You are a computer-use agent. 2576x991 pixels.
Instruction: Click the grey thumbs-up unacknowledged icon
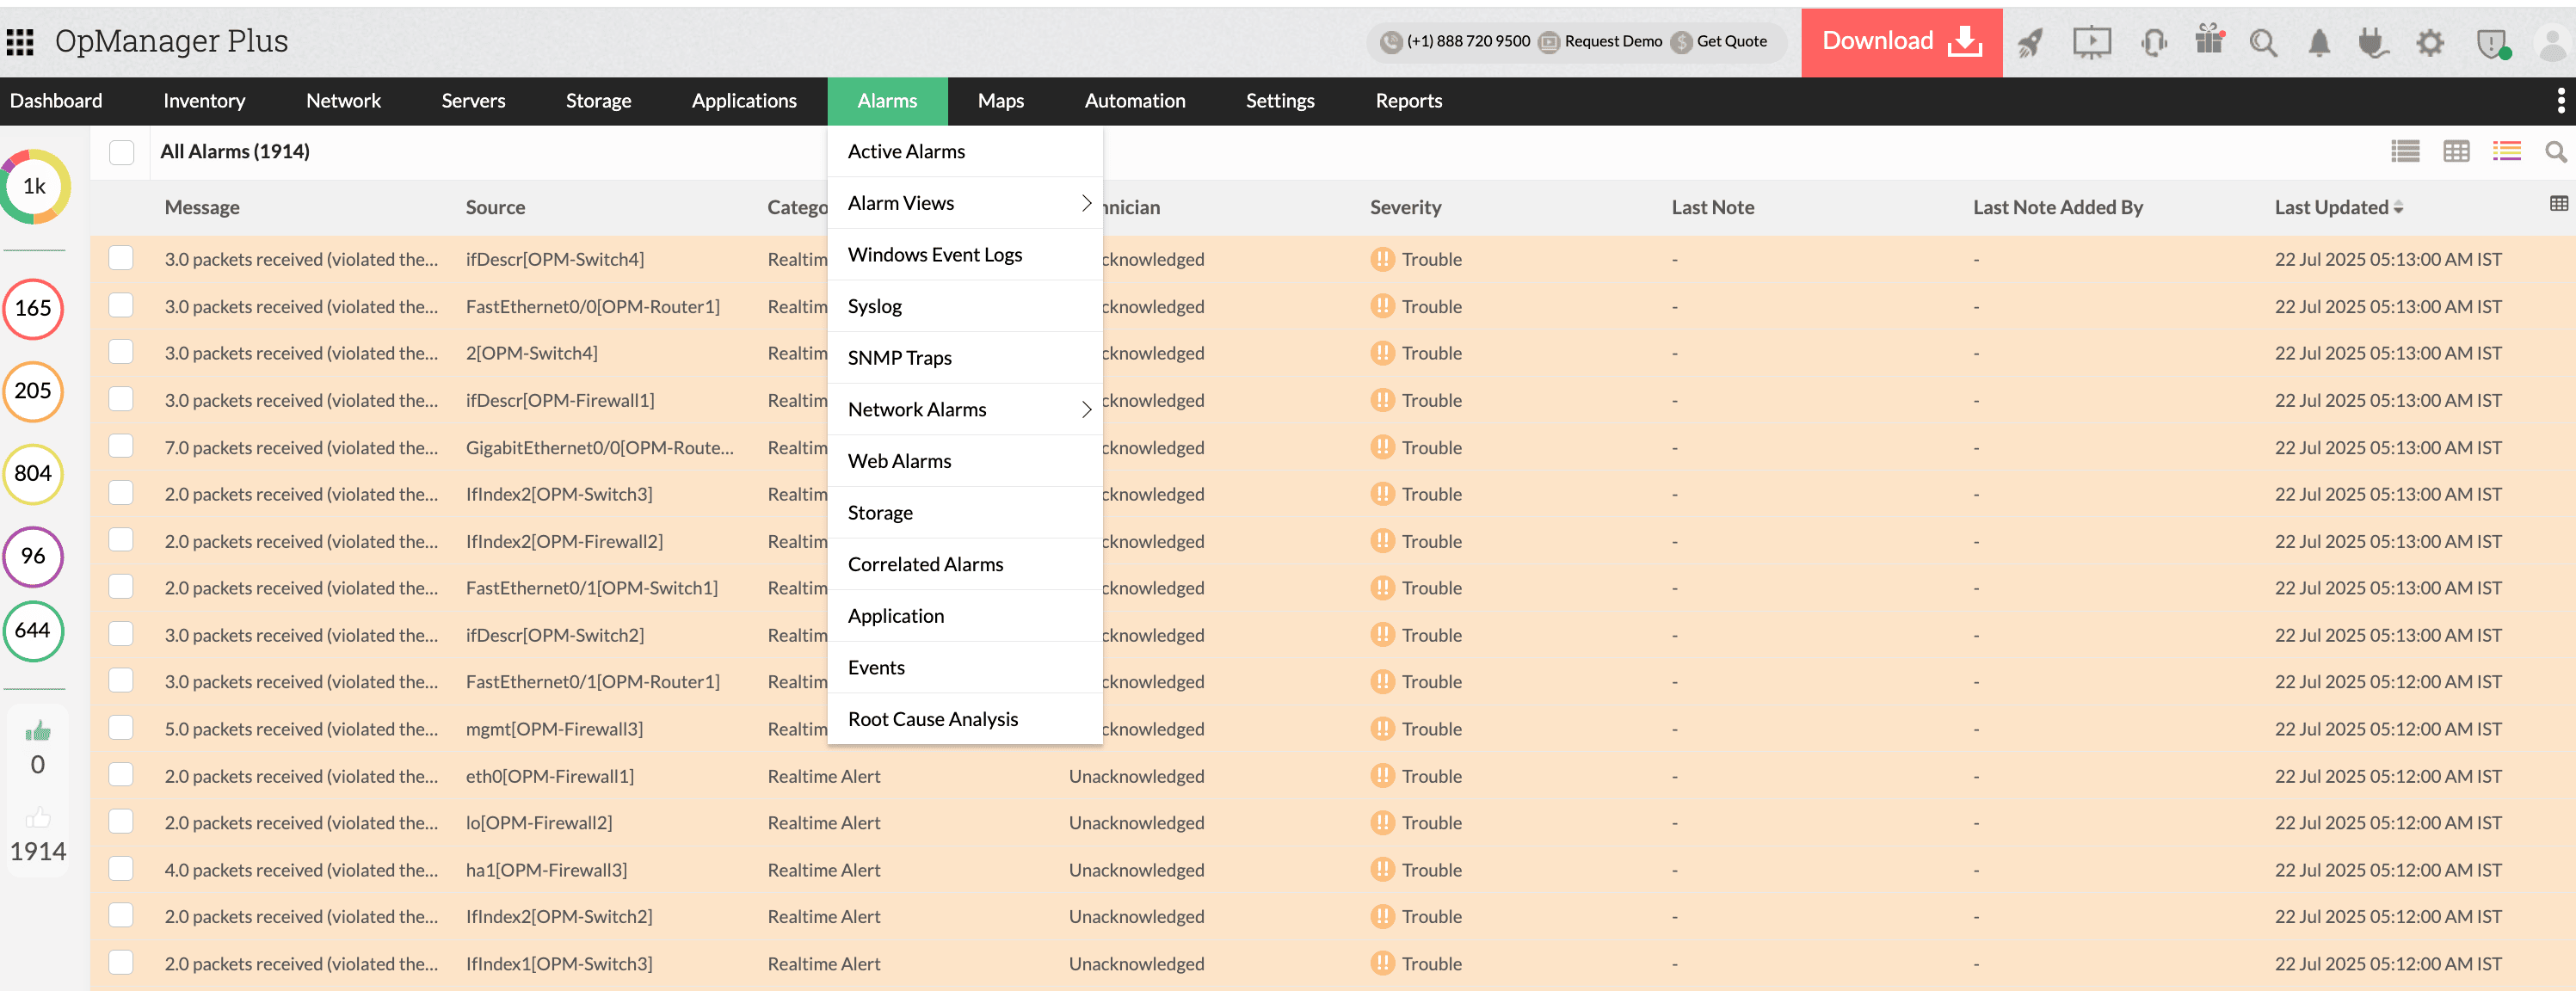tap(38, 818)
